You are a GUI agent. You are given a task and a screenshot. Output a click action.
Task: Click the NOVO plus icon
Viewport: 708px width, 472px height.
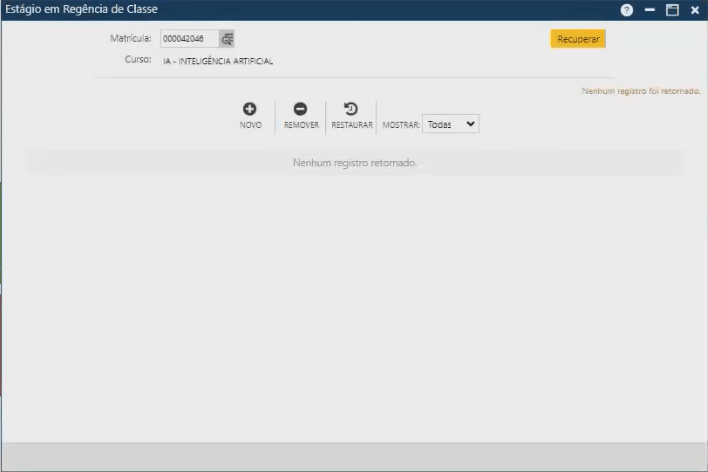click(250, 109)
